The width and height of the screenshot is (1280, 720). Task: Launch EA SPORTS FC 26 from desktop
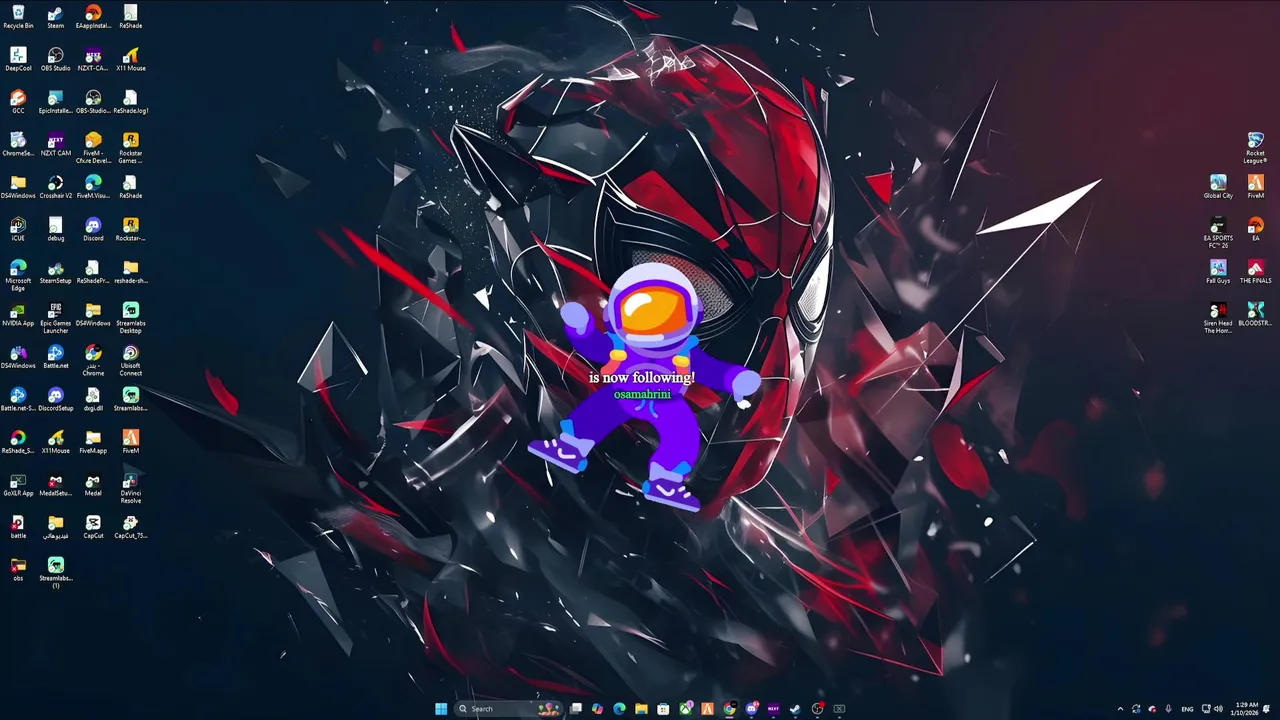coord(1218,232)
